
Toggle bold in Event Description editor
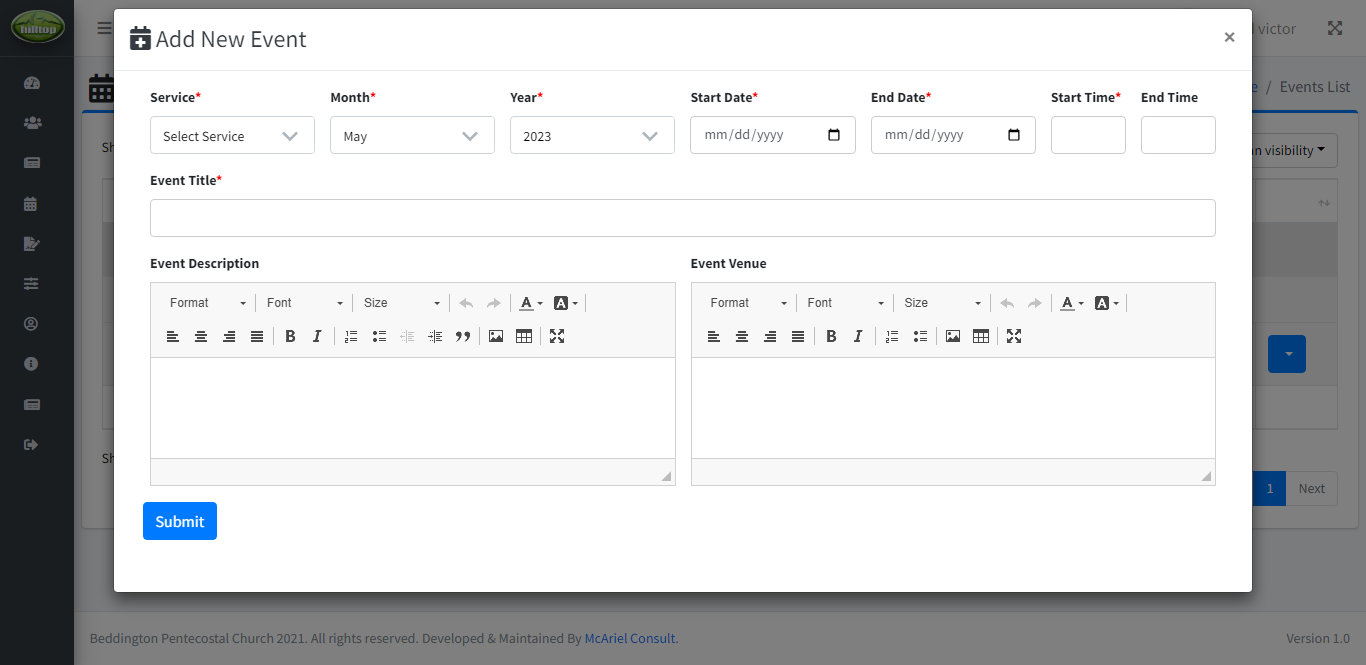(290, 336)
